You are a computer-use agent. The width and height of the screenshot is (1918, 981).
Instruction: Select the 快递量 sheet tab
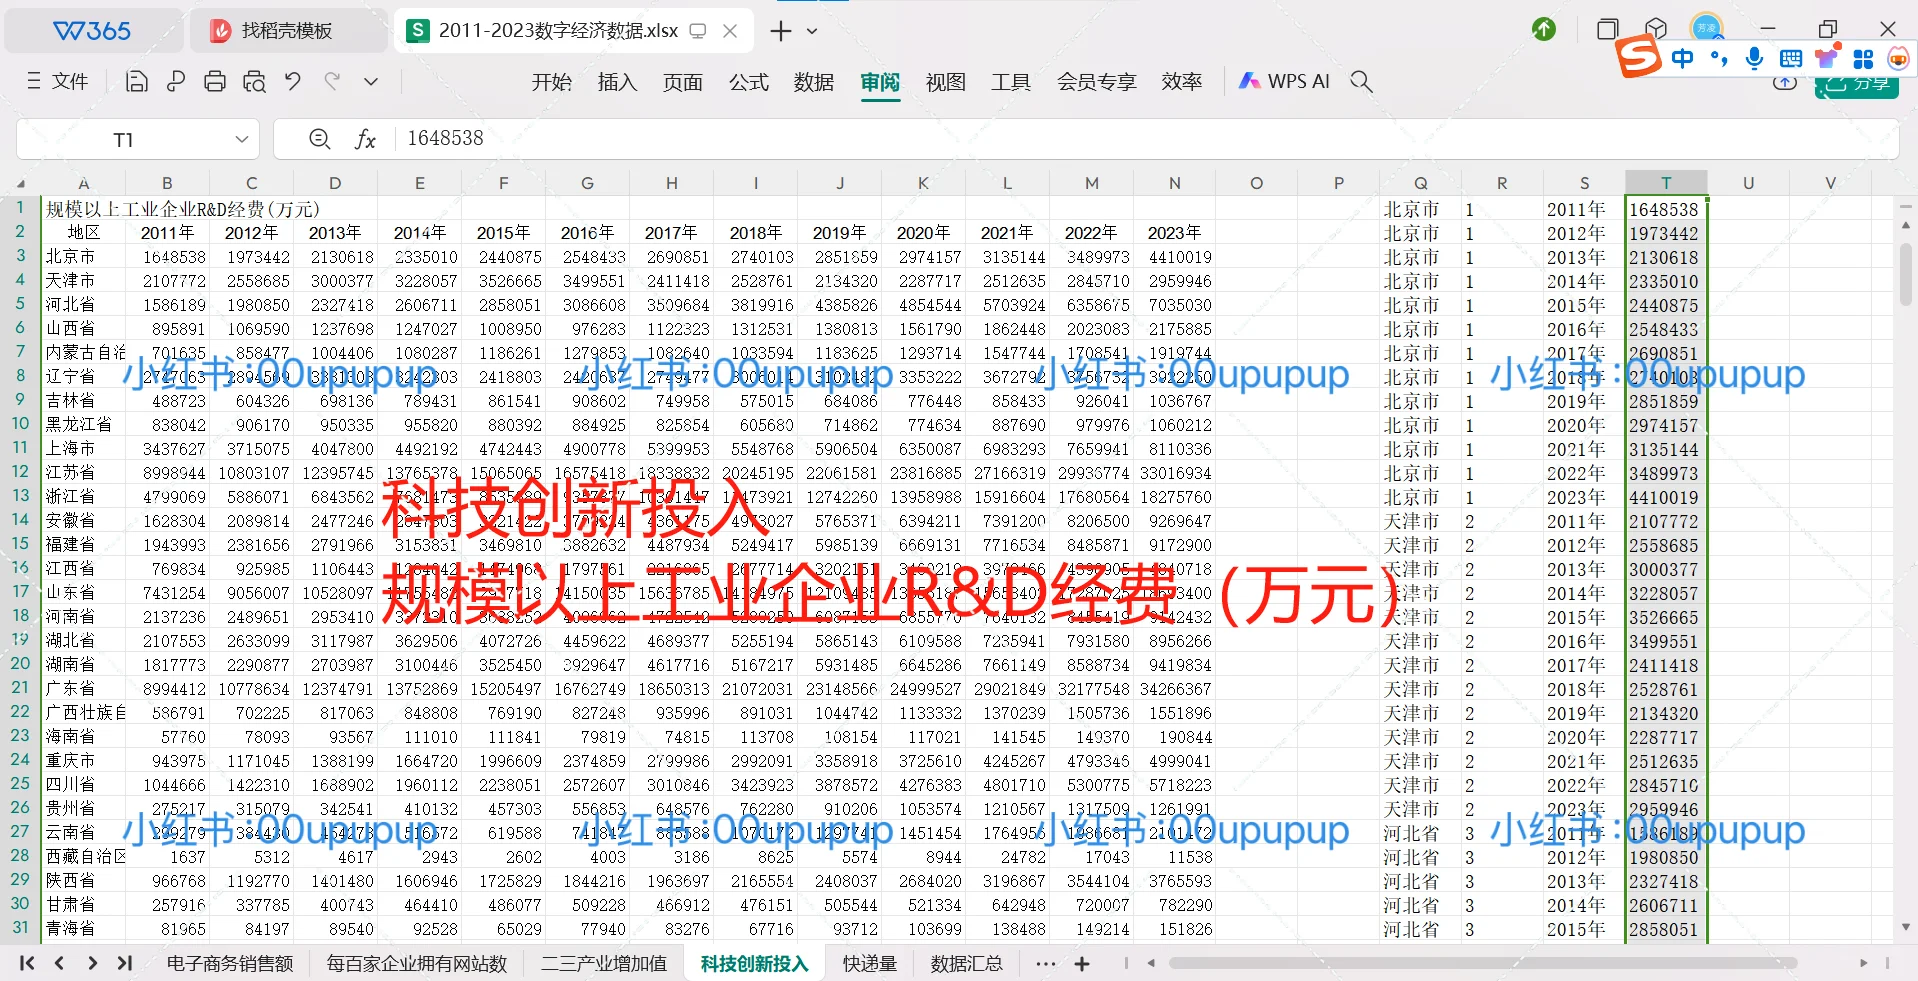point(867,963)
